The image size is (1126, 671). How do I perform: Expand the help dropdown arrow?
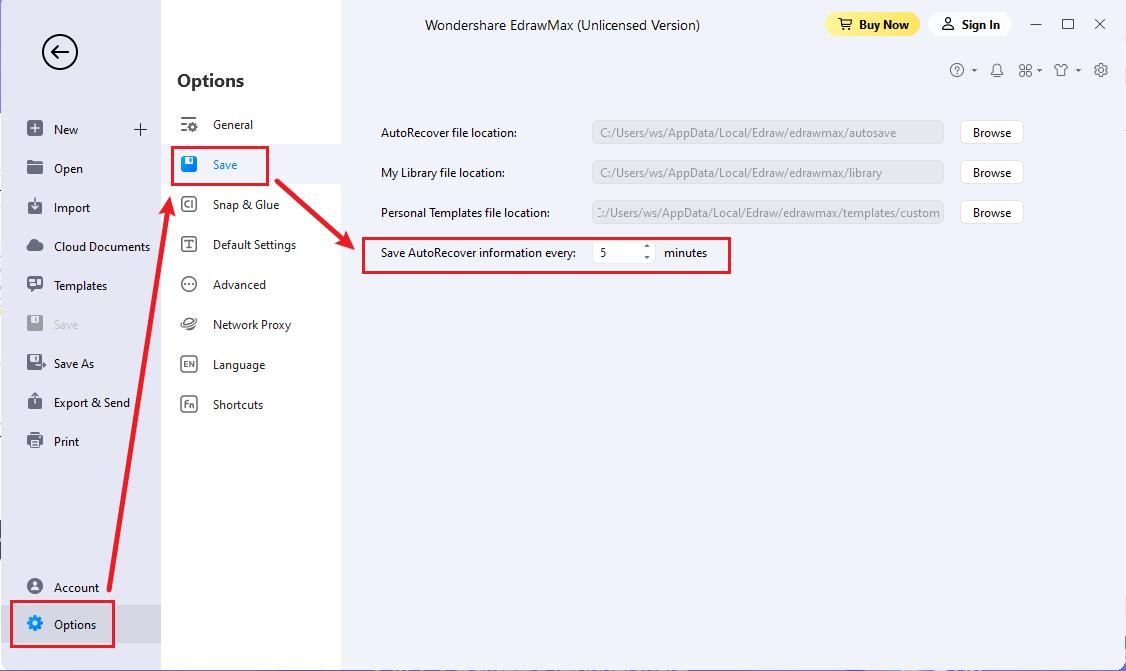point(974,70)
